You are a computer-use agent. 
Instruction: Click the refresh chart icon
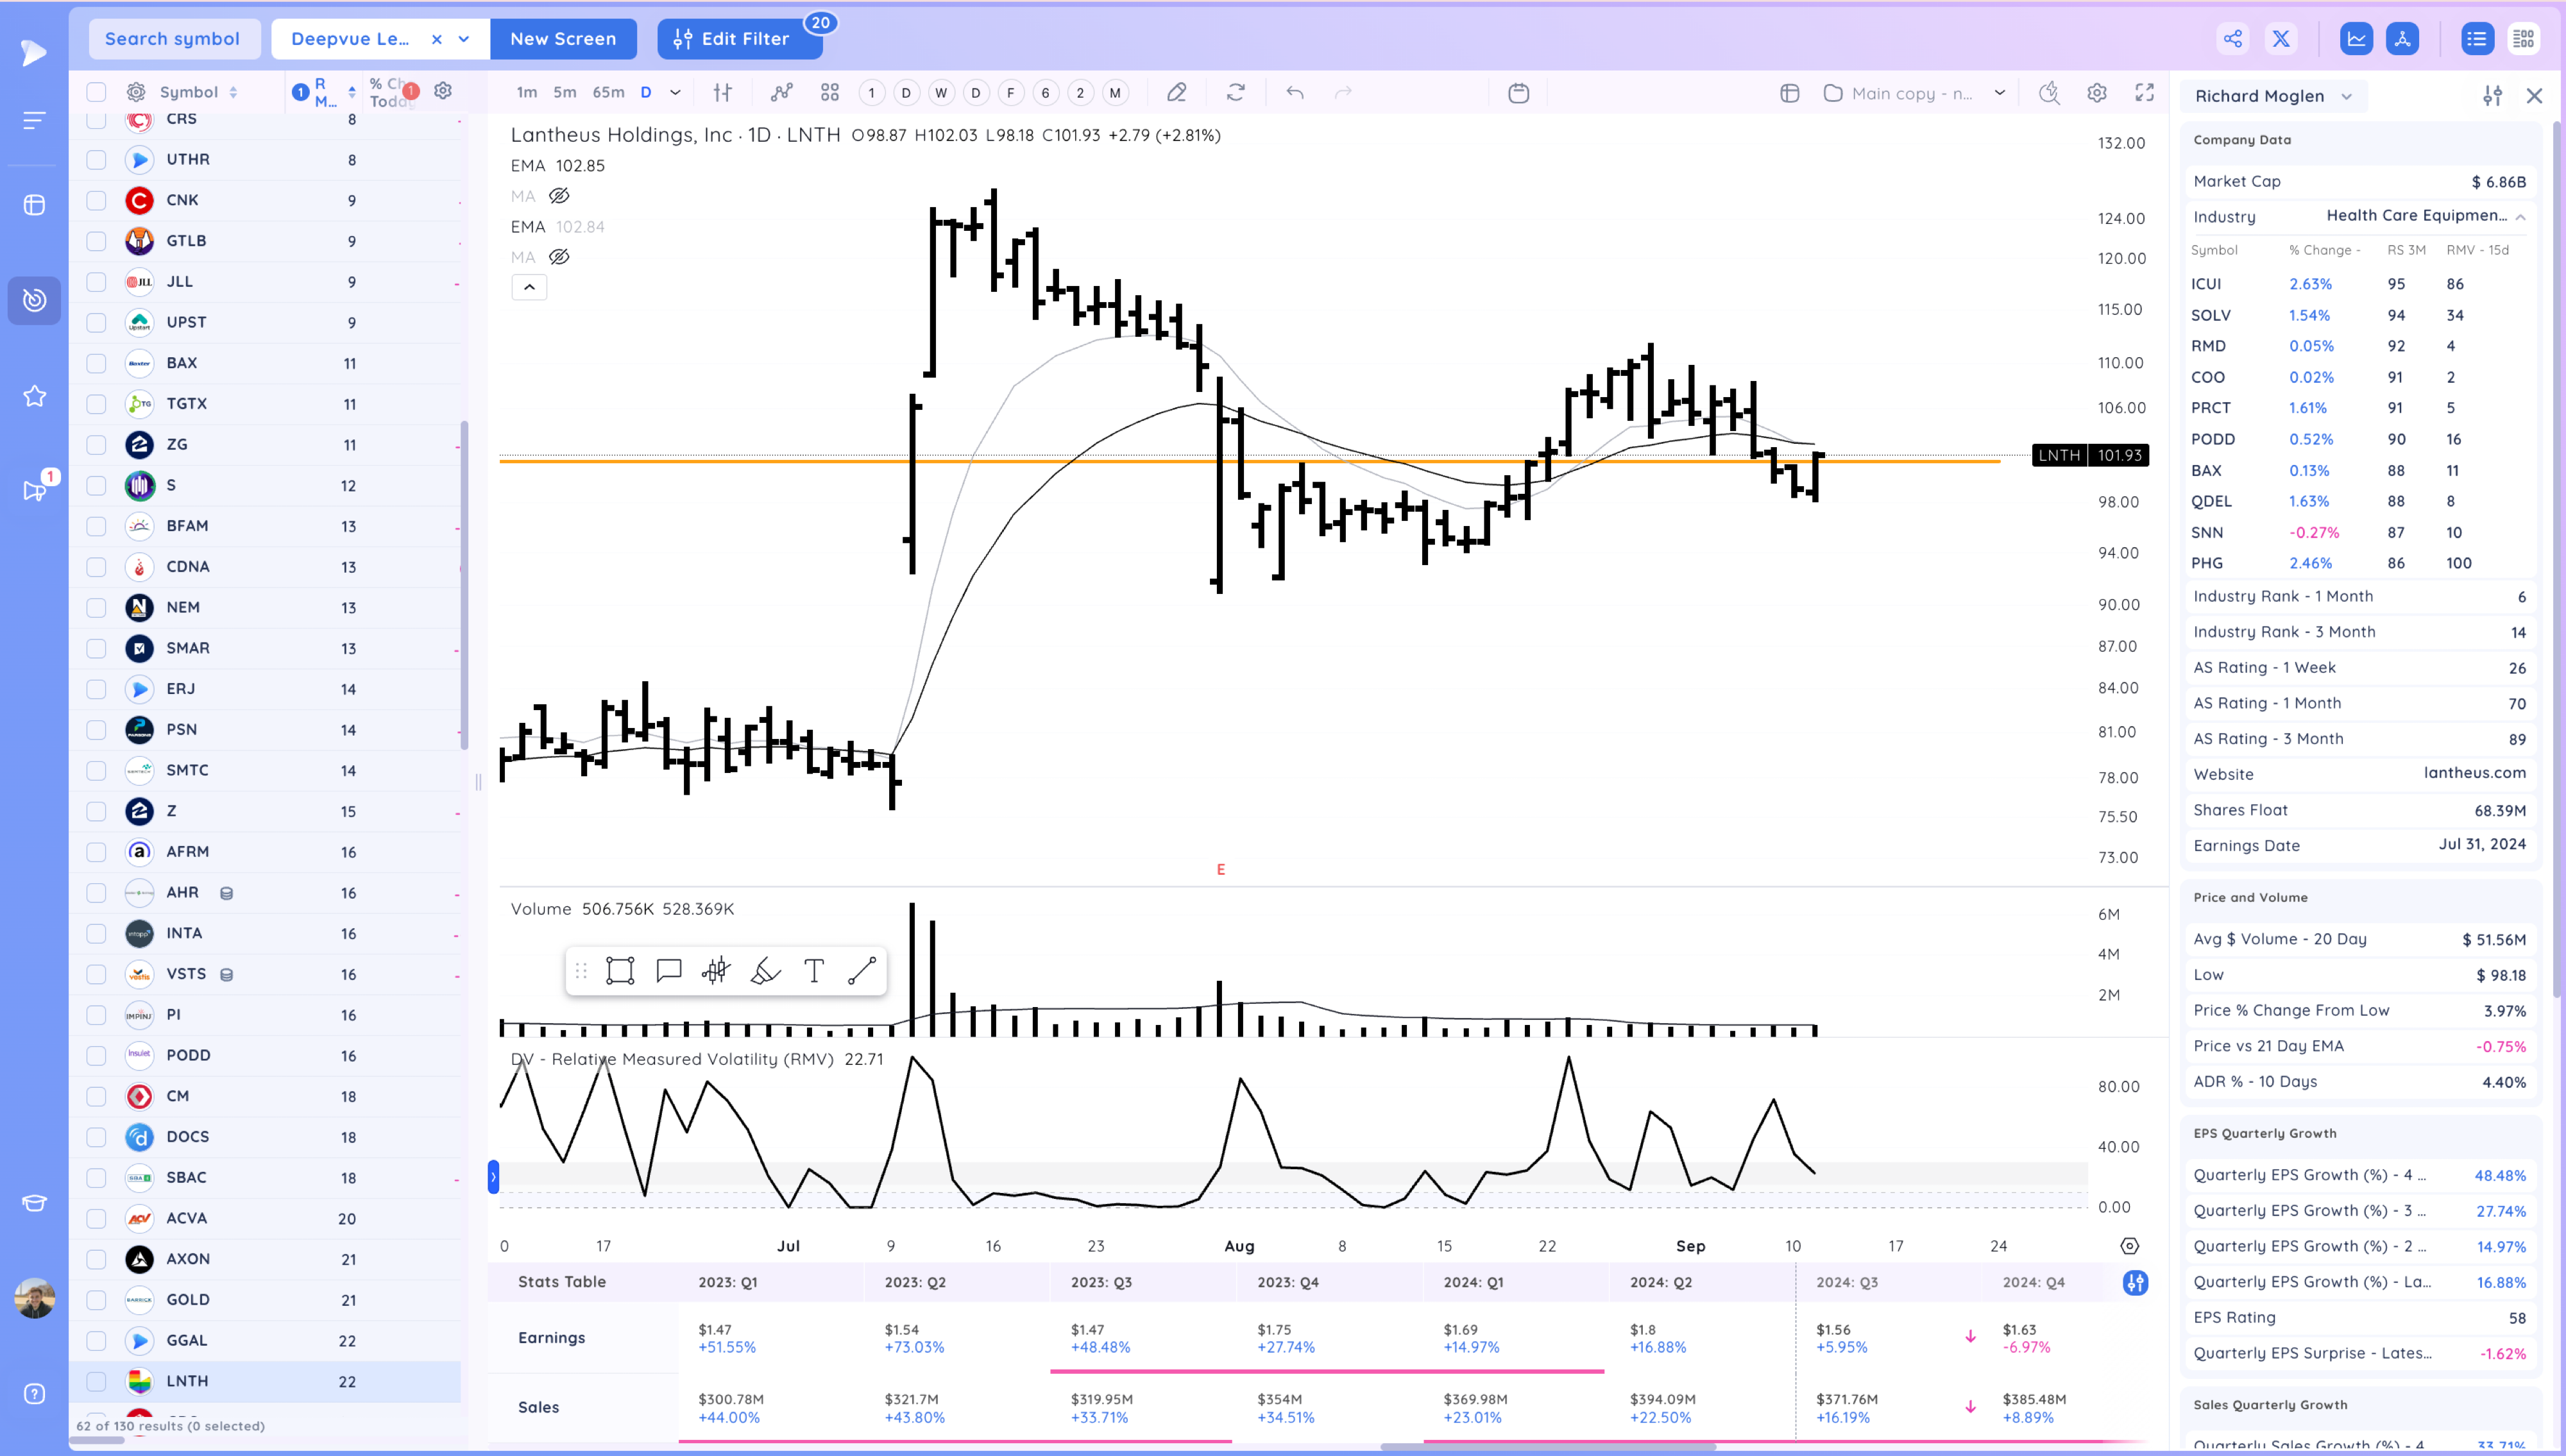tap(1236, 93)
